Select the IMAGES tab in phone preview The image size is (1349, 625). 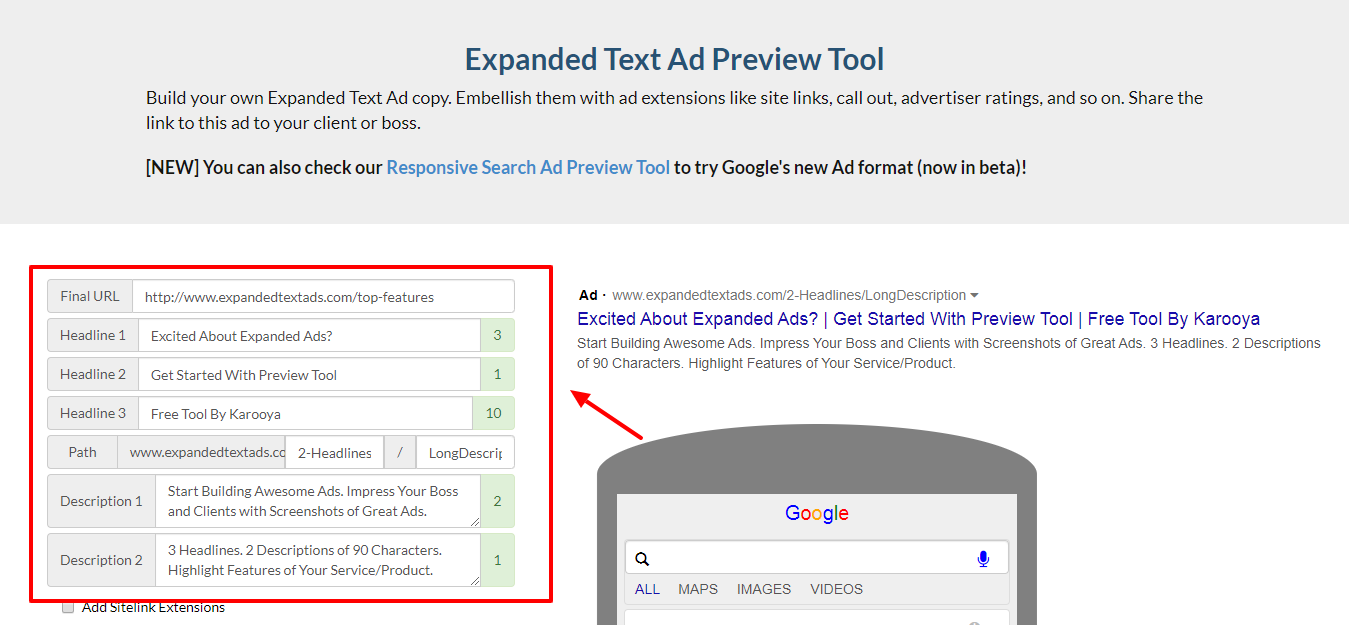point(764,589)
